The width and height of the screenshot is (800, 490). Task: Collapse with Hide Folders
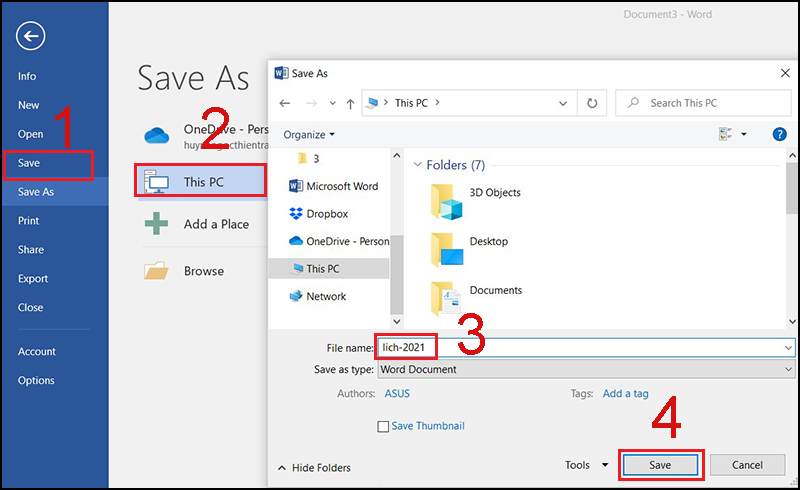(x=314, y=468)
